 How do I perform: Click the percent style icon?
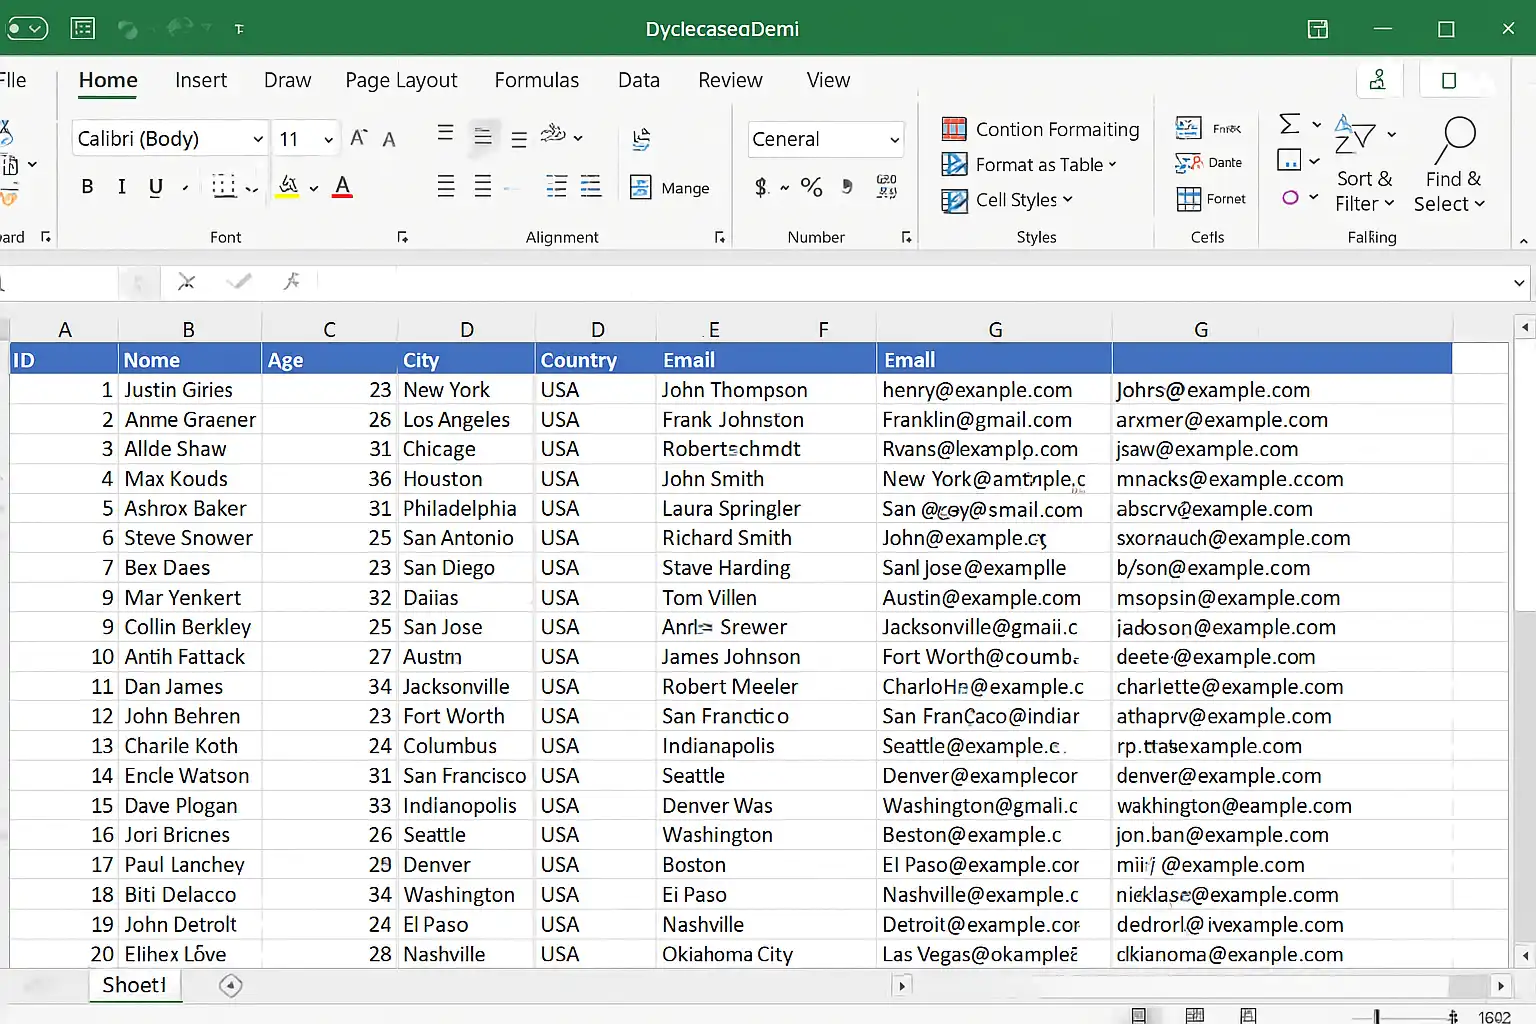(x=811, y=187)
